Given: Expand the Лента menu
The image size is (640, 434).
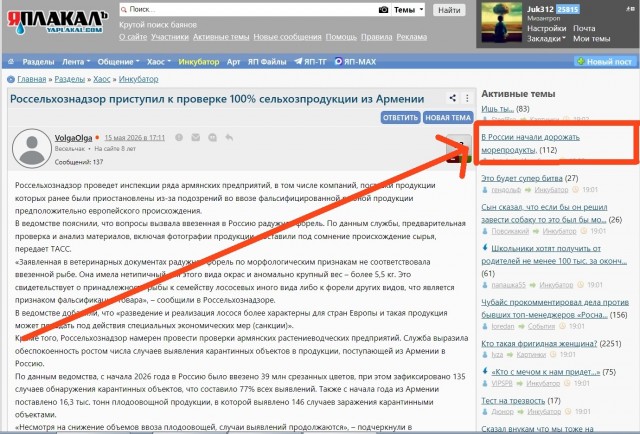Looking at the screenshot, I should [76, 62].
